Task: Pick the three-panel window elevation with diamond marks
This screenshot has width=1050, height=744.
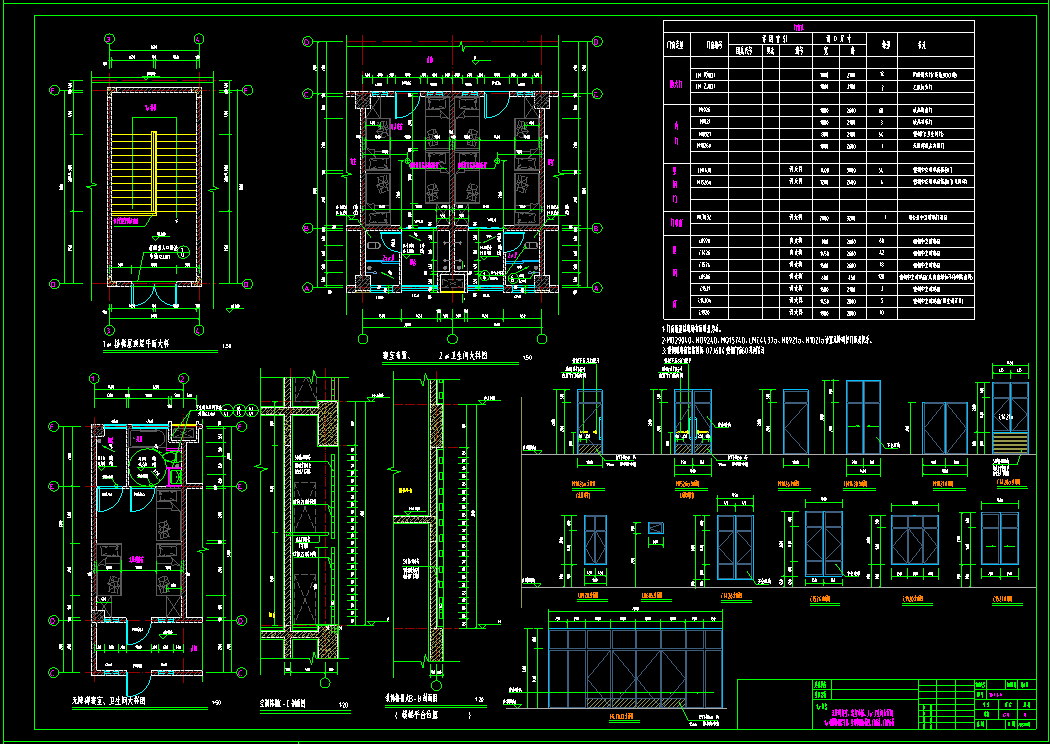Action: point(915,540)
